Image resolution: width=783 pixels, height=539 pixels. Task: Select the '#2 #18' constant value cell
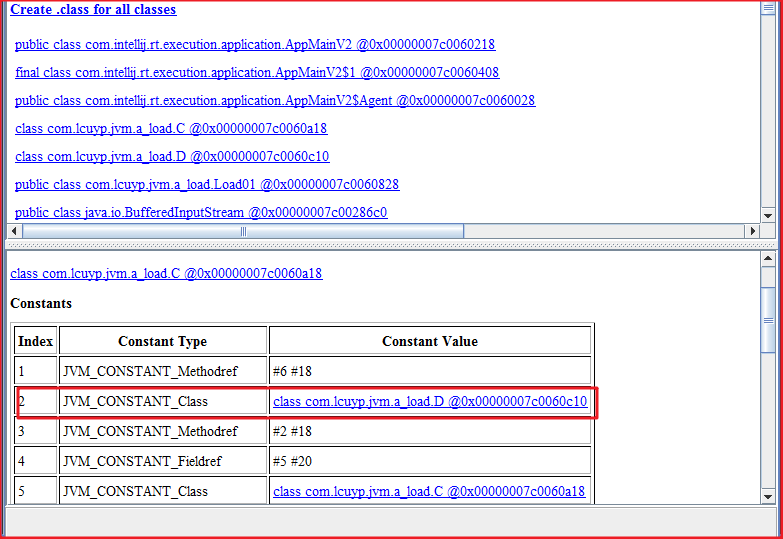pos(430,431)
